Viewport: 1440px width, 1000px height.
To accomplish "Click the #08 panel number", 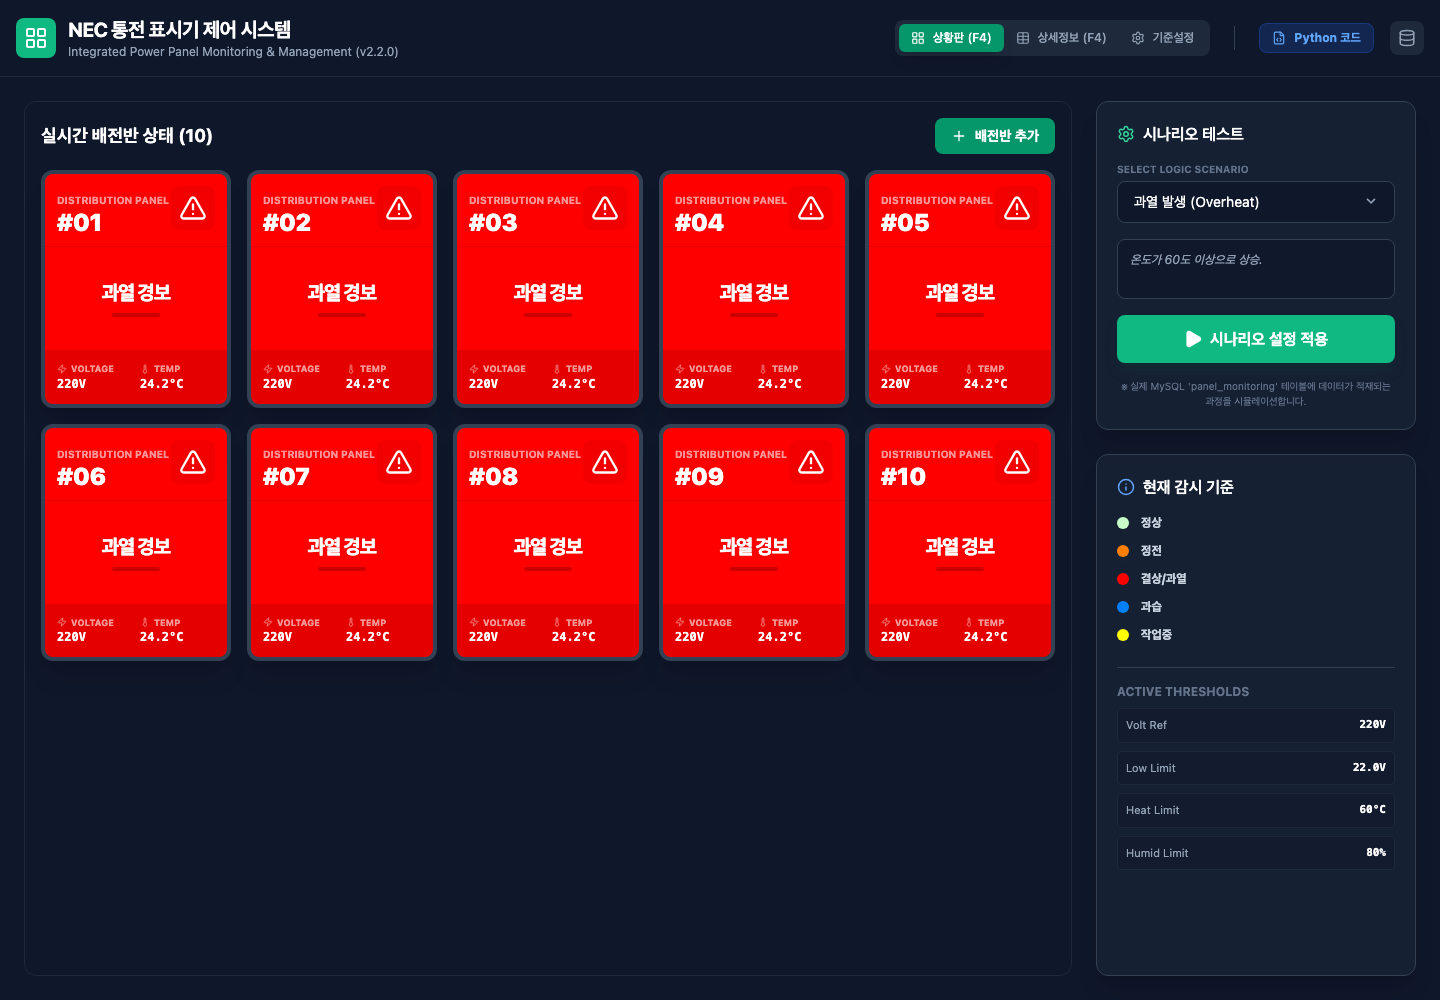I will [493, 477].
